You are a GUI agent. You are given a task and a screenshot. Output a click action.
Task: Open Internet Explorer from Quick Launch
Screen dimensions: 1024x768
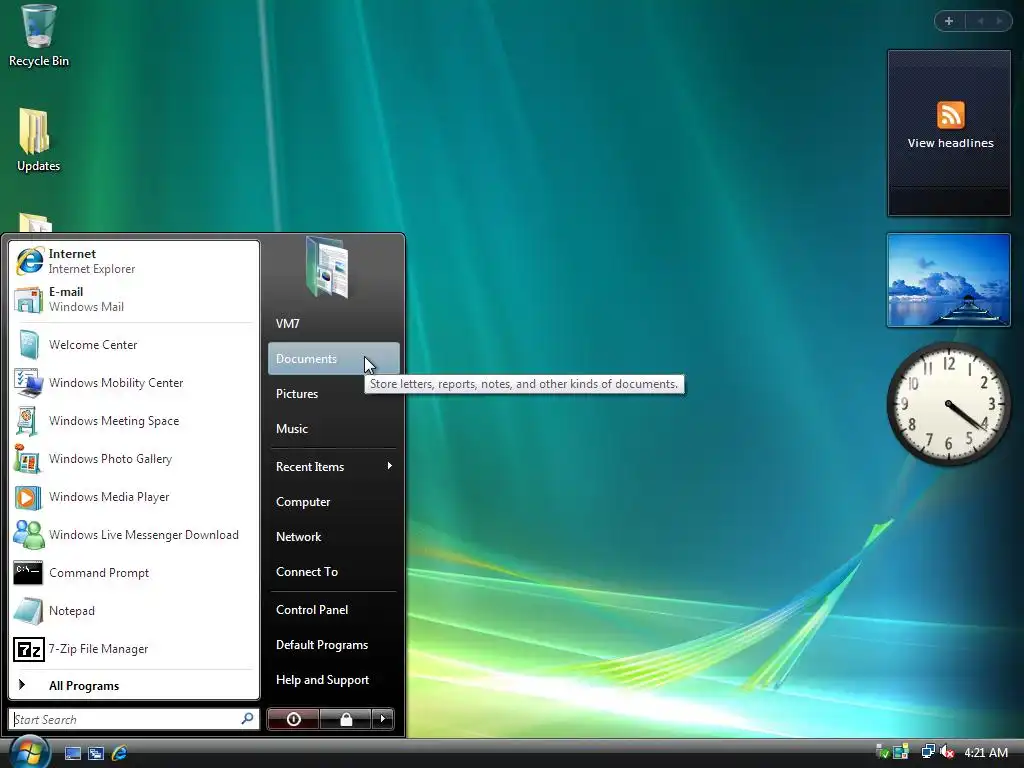tap(120, 753)
